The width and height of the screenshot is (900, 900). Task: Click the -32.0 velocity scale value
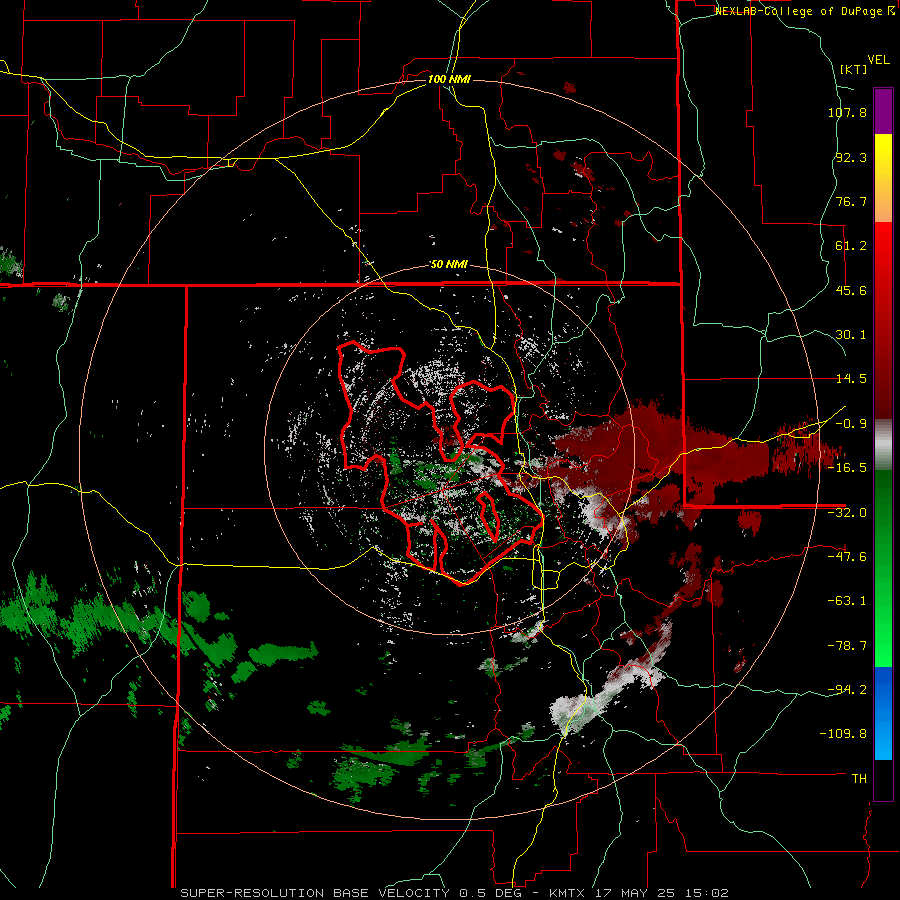coord(847,513)
